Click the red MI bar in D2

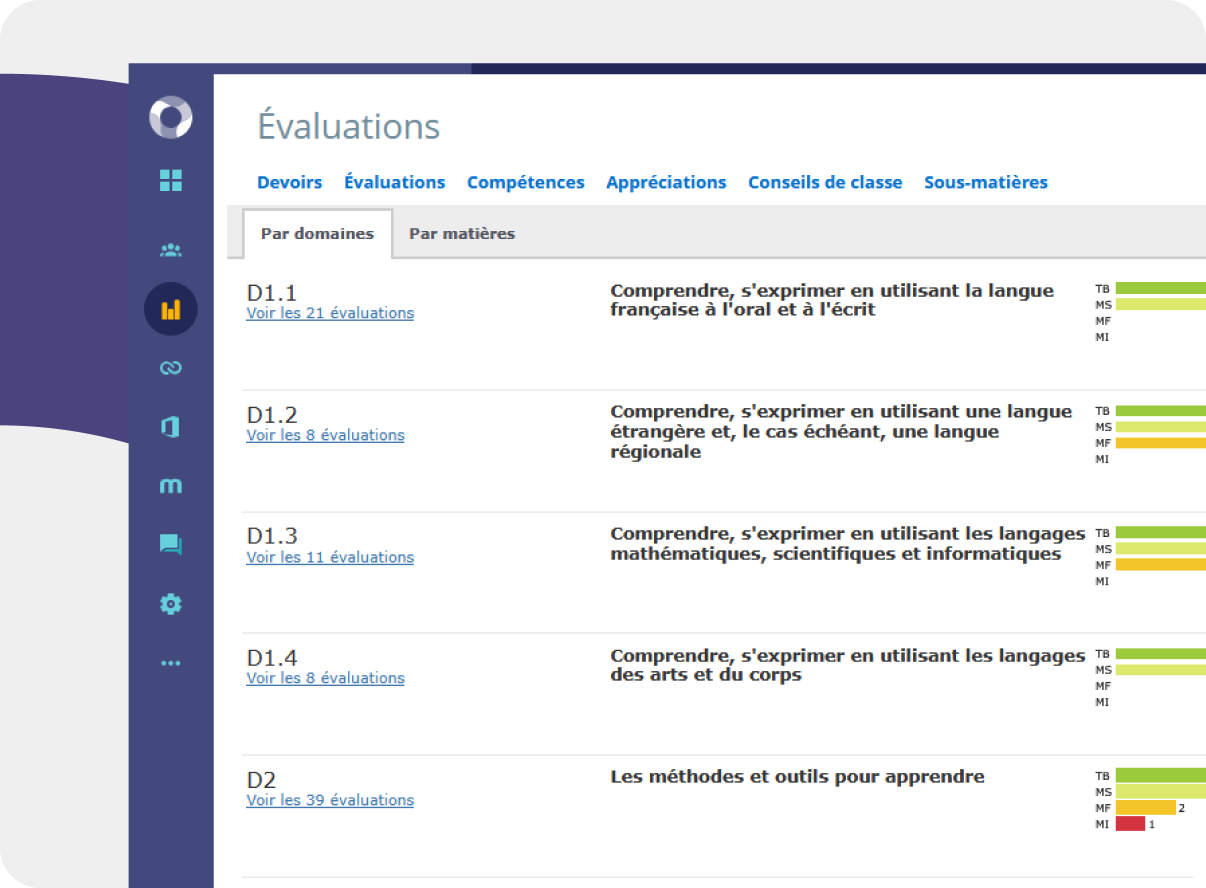(x=1130, y=824)
